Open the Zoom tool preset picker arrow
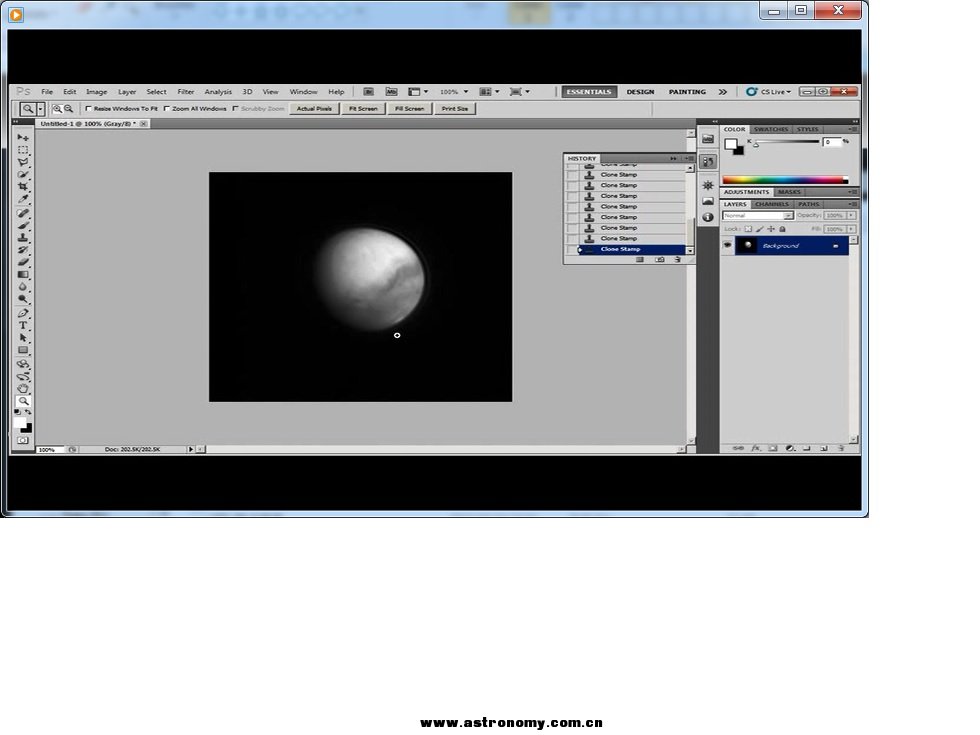 pos(41,109)
